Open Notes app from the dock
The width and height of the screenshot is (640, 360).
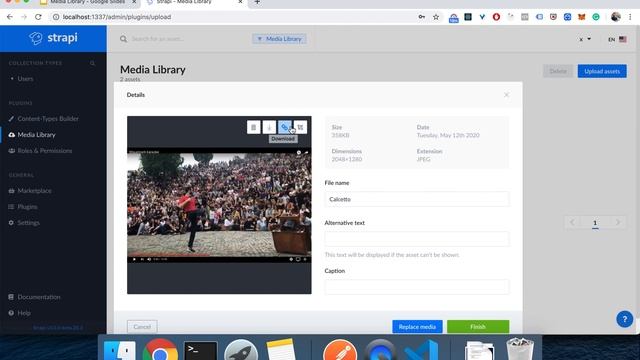click(x=281, y=350)
